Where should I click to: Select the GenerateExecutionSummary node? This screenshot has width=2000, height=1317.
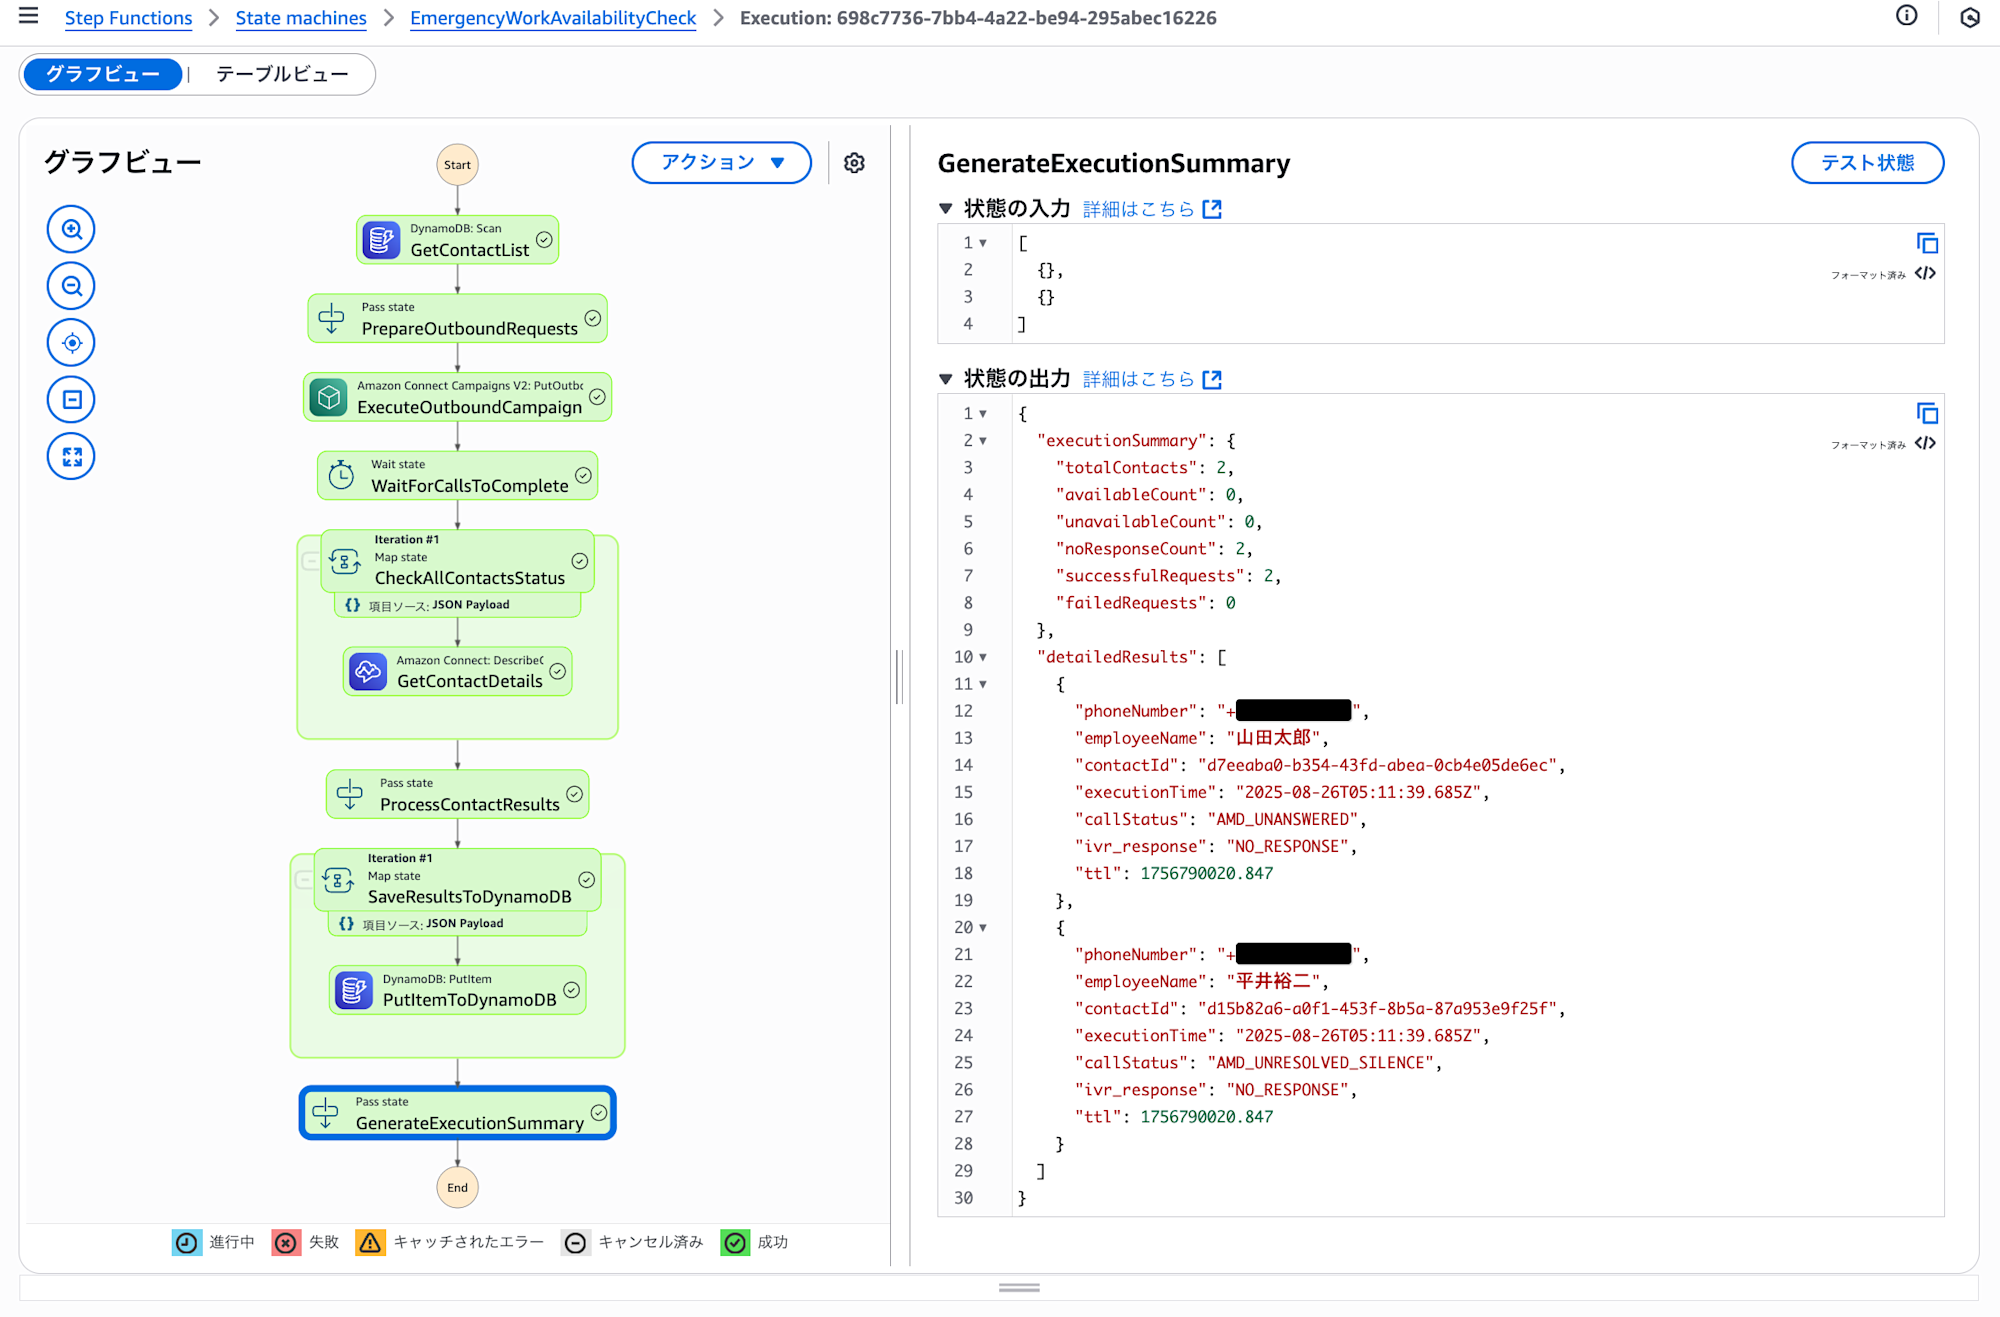457,1113
